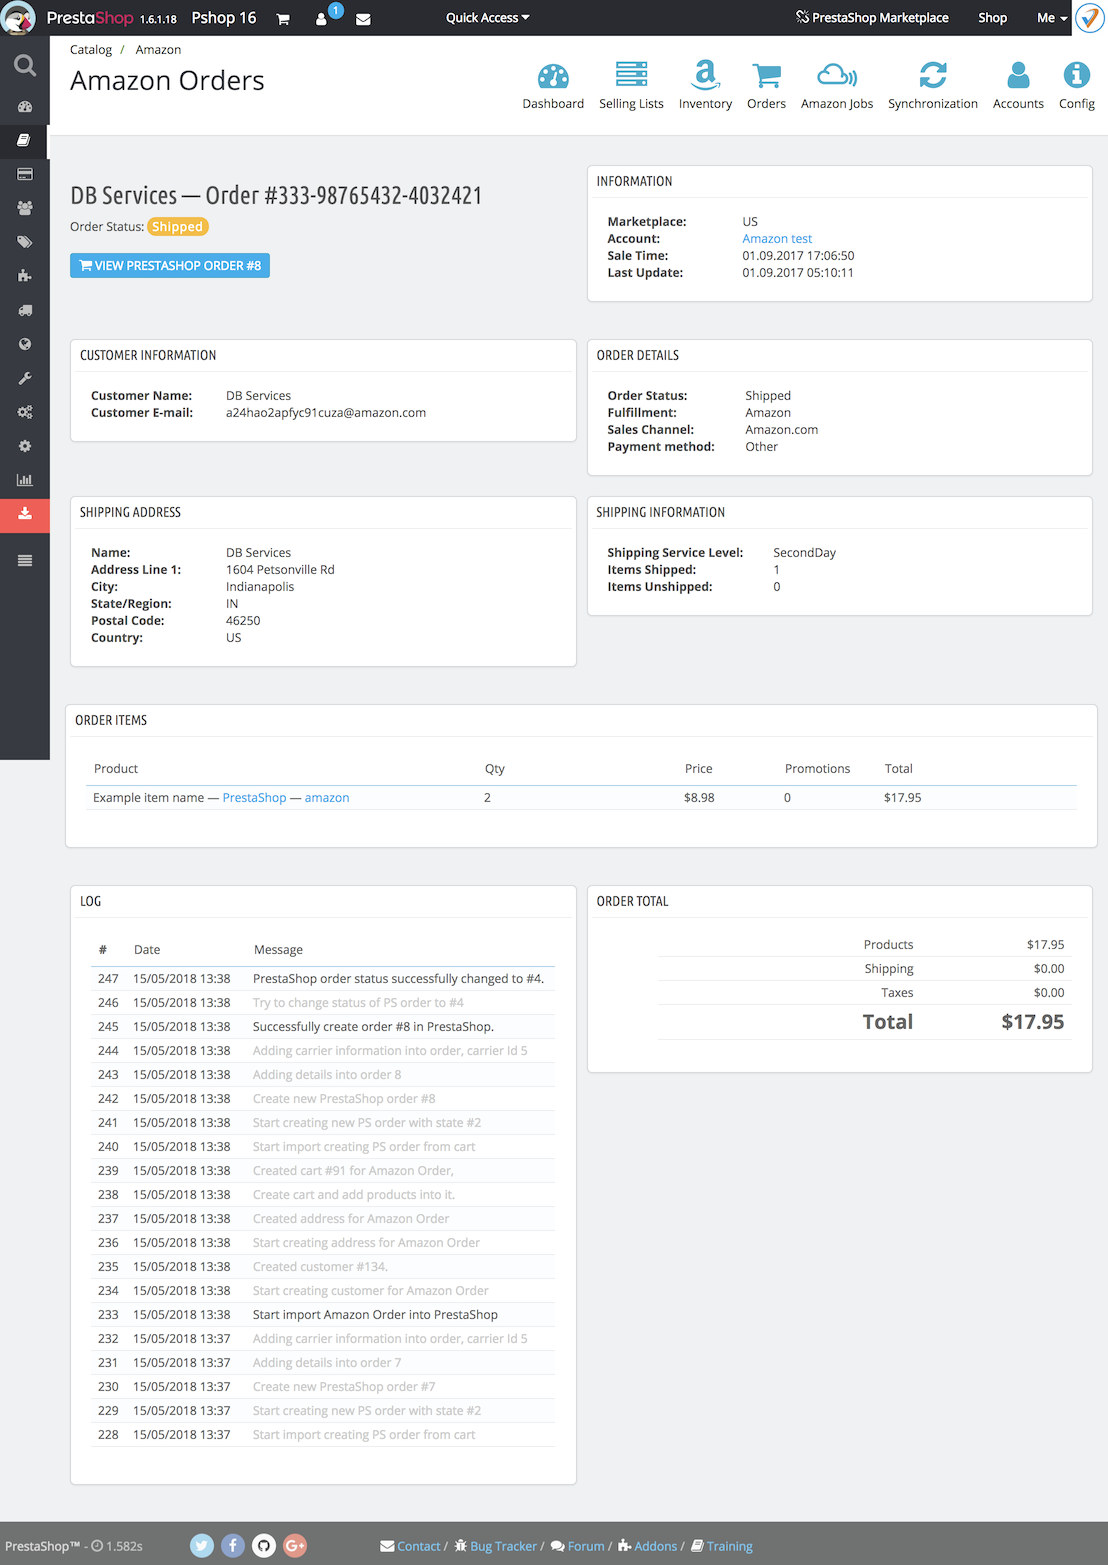Click the Sale Time value 01.09.2017 17:06:50
Image resolution: width=1108 pixels, height=1565 pixels.
point(798,256)
